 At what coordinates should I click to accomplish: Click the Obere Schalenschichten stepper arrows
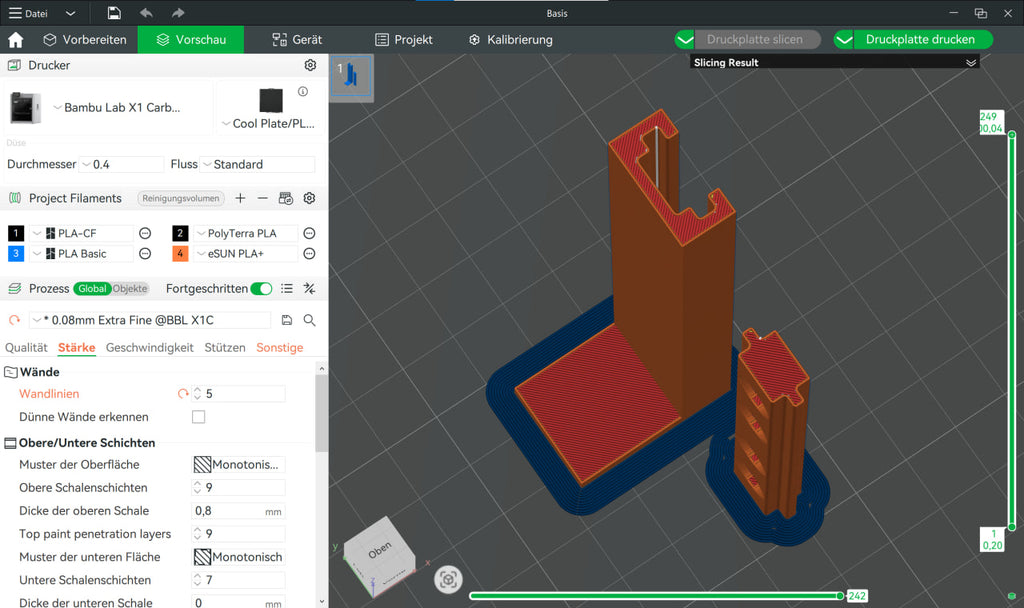197,488
